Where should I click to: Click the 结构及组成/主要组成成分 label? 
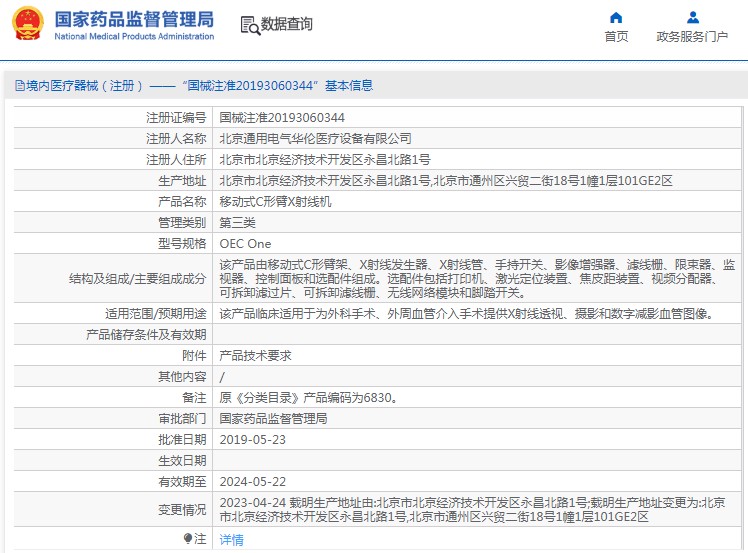point(137,278)
